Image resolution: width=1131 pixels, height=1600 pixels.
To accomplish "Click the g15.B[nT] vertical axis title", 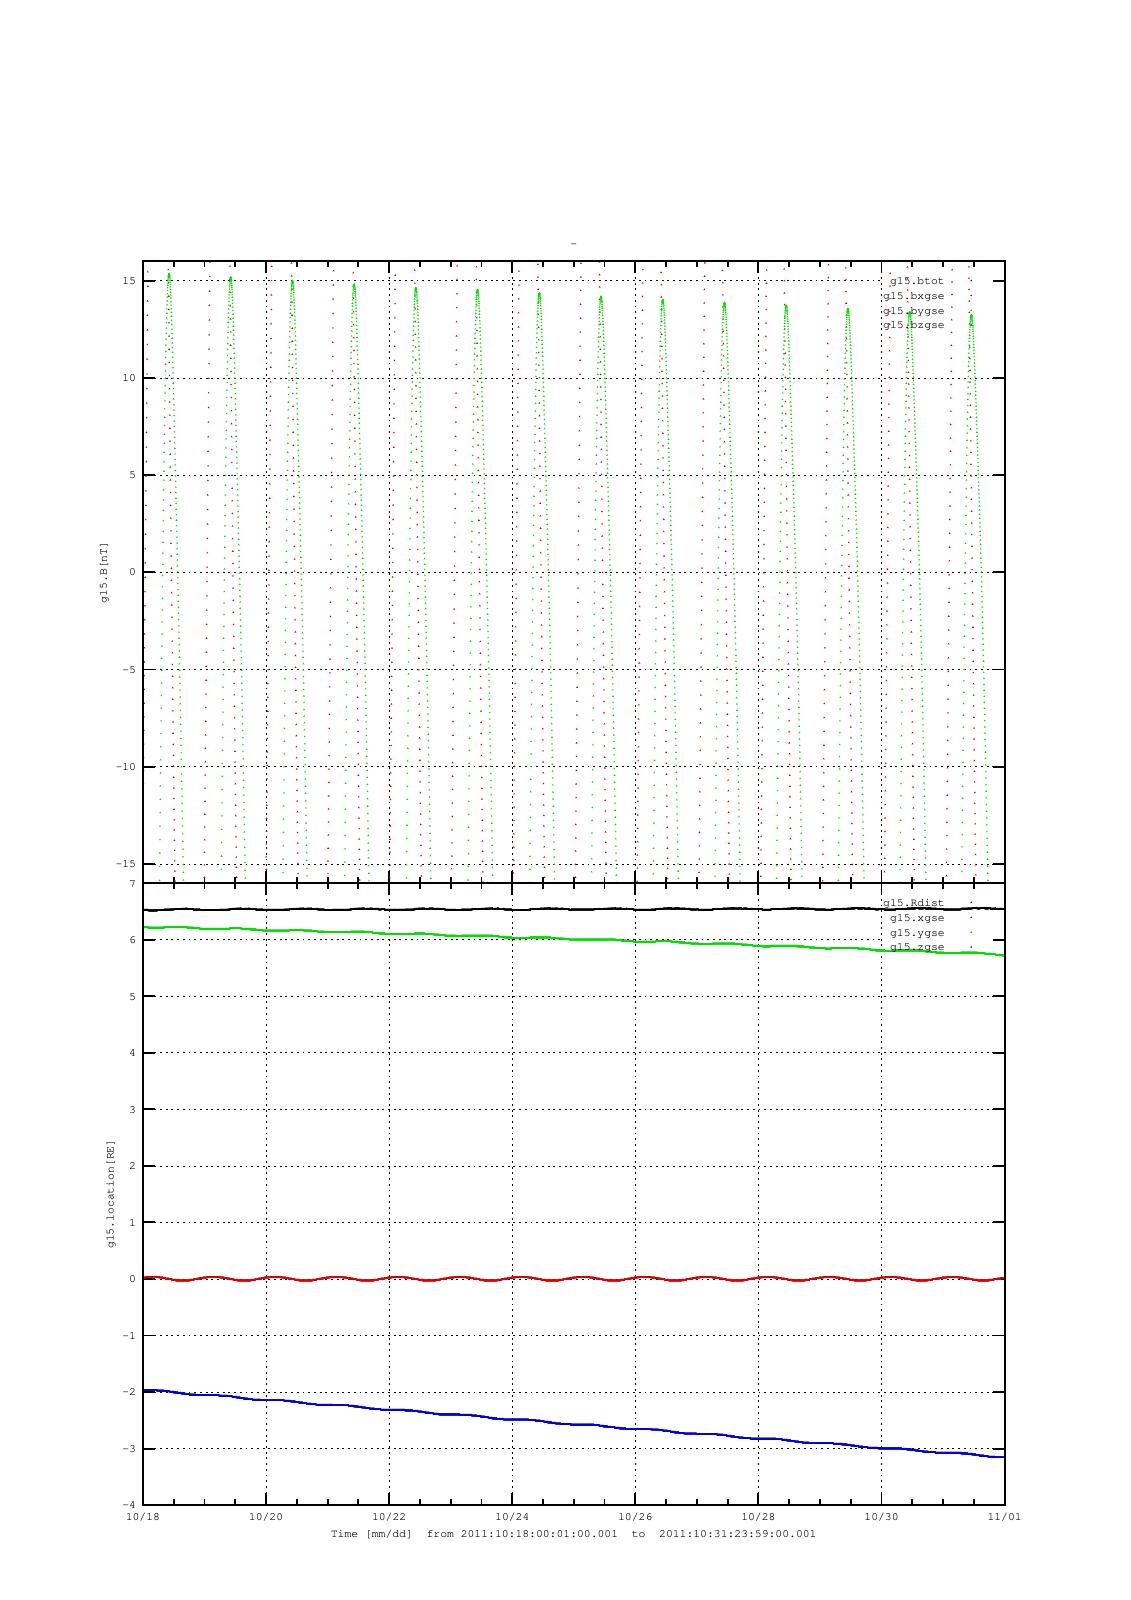I will (x=104, y=572).
